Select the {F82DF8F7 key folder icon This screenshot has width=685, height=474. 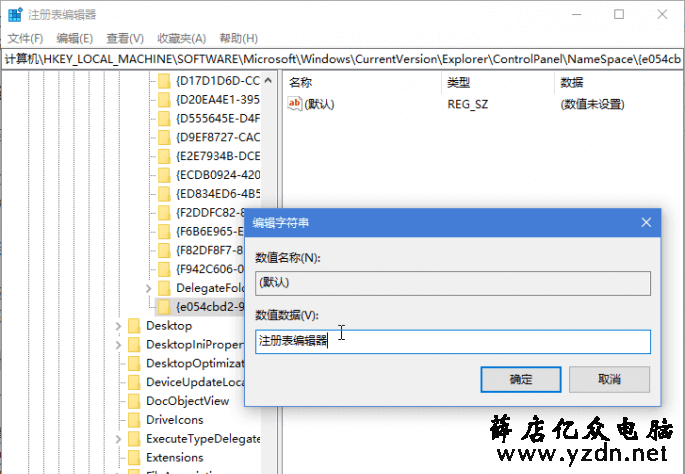point(164,250)
